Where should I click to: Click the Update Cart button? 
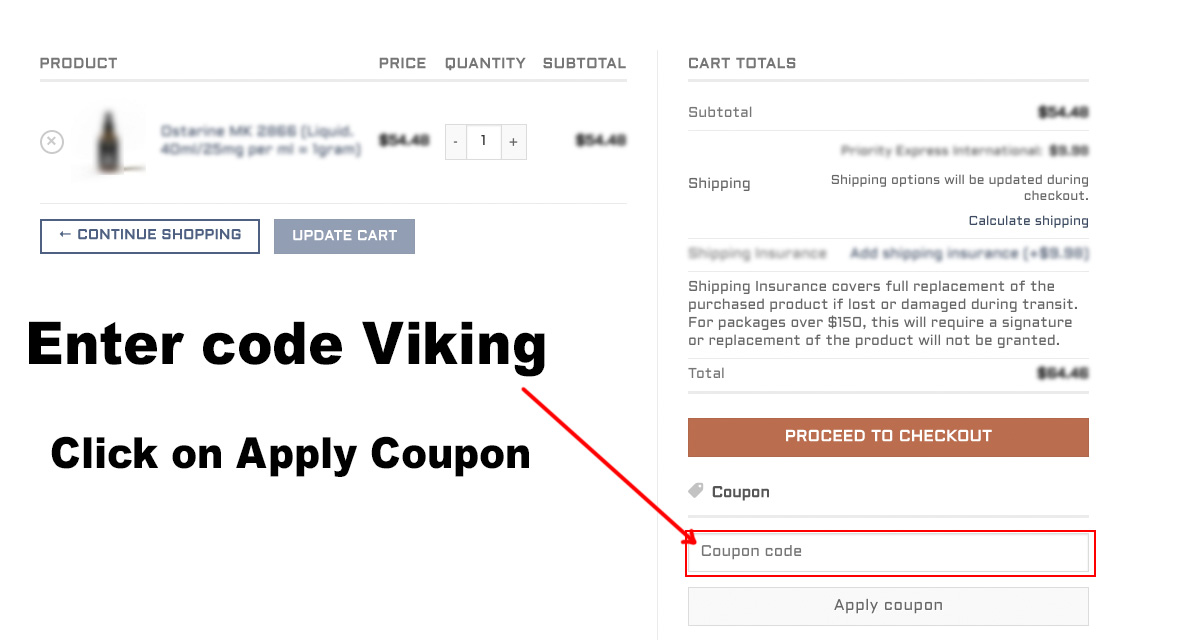[344, 236]
